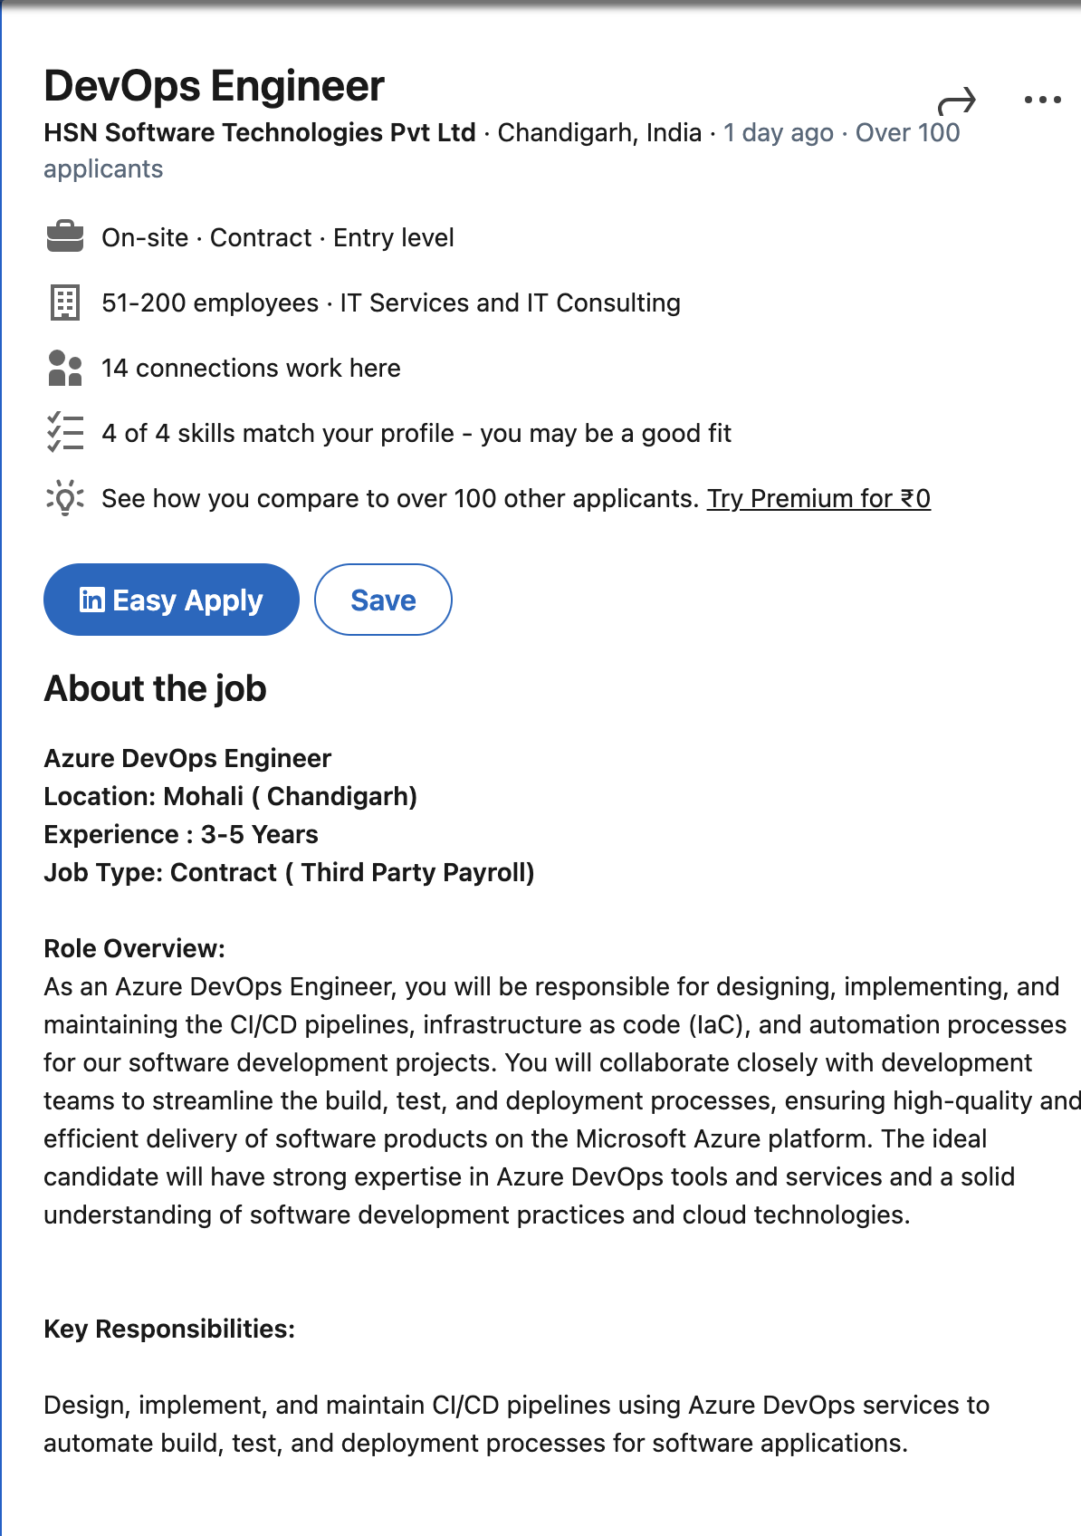Open the Try Premium for ₹0 link
Viewport: 1081px width, 1536px height.
(818, 498)
